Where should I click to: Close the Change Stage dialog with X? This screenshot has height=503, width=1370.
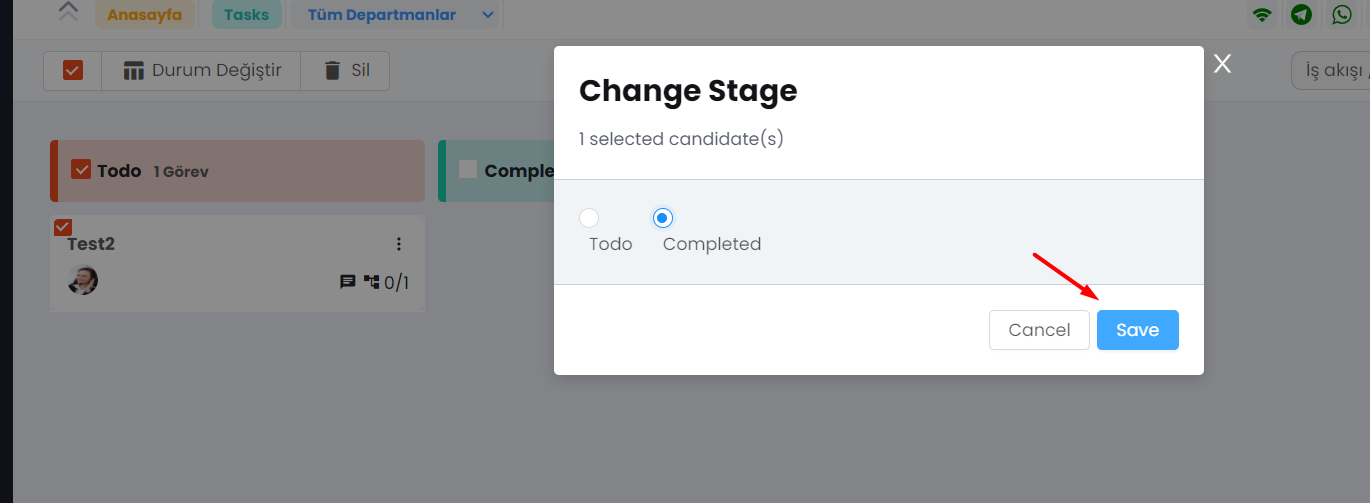1222,64
